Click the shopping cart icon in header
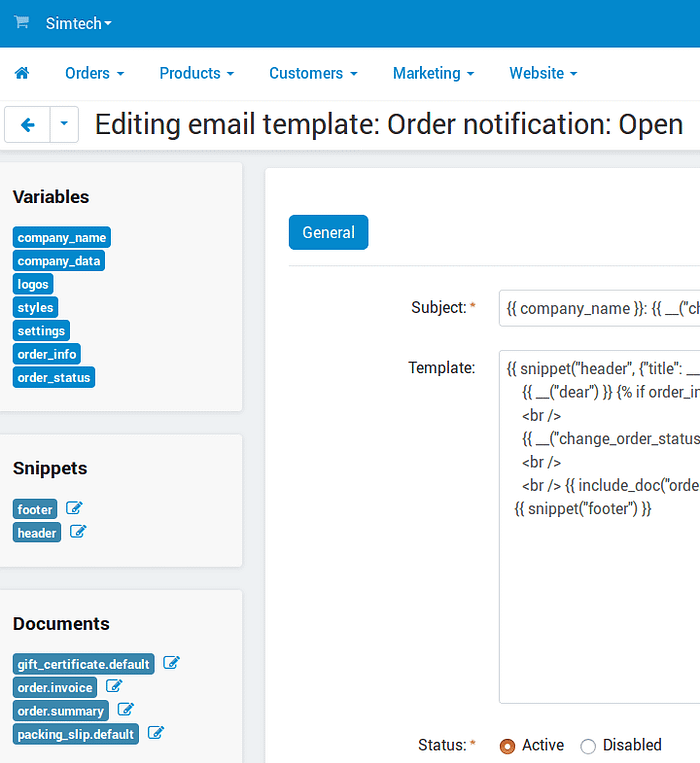Viewport: 700px width, 763px height. (21, 23)
